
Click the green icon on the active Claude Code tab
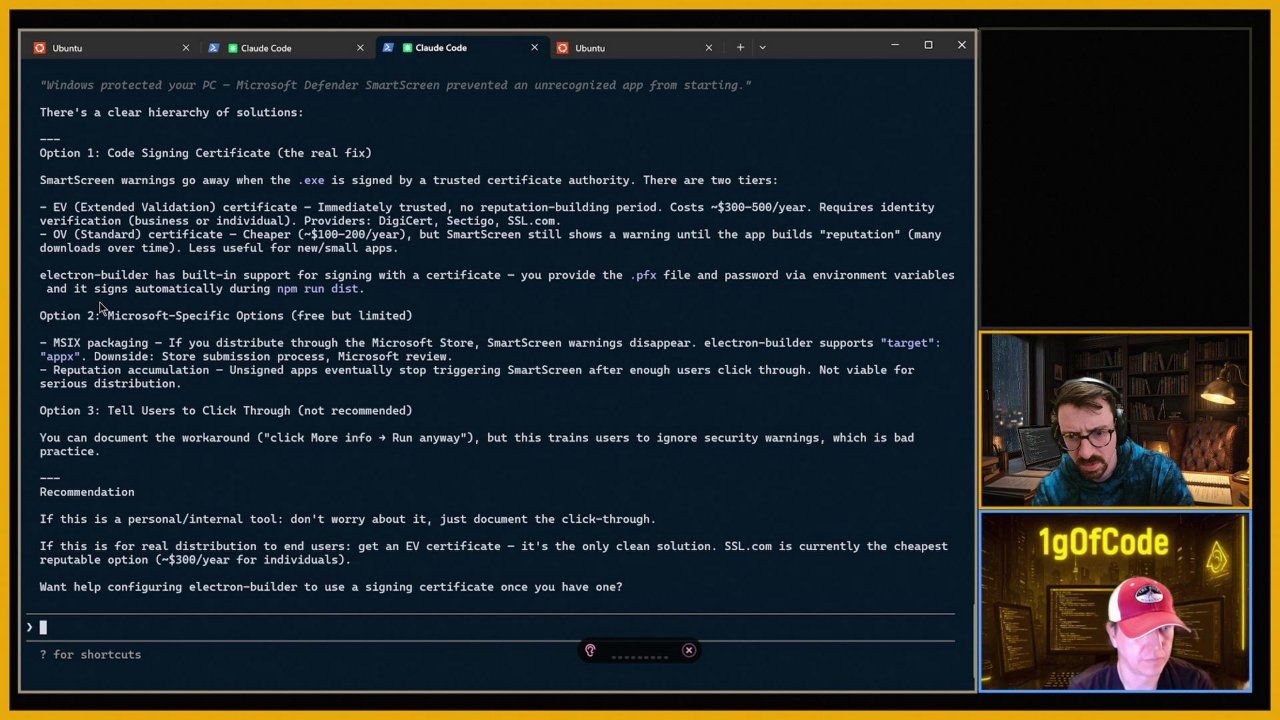pos(408,48)
